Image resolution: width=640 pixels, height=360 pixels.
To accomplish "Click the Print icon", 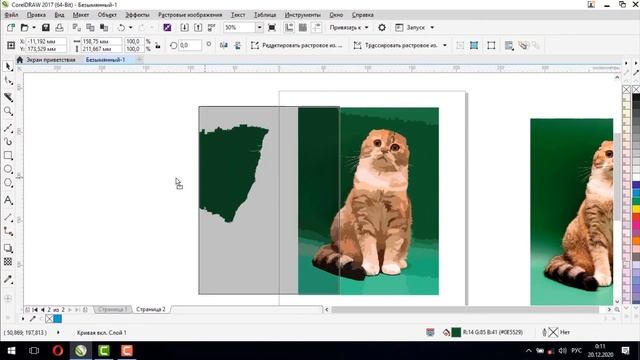I will (59, 27).
